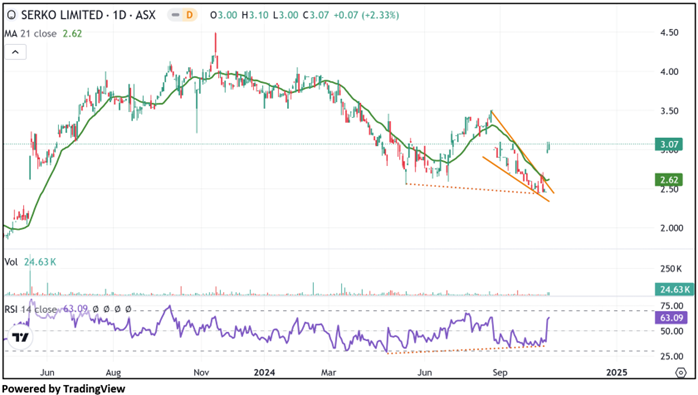Click the Powered by TradingView caption
The width and height of the screenshot is (698, 395).
[64, 389]
